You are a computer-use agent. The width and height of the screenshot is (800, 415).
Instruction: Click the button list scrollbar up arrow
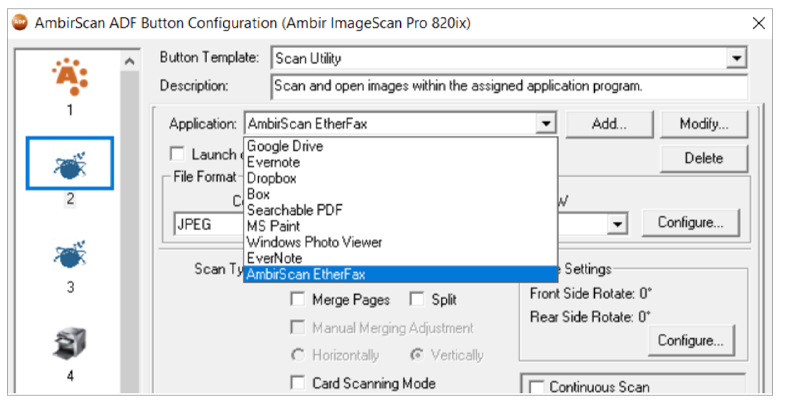(130, 61)
